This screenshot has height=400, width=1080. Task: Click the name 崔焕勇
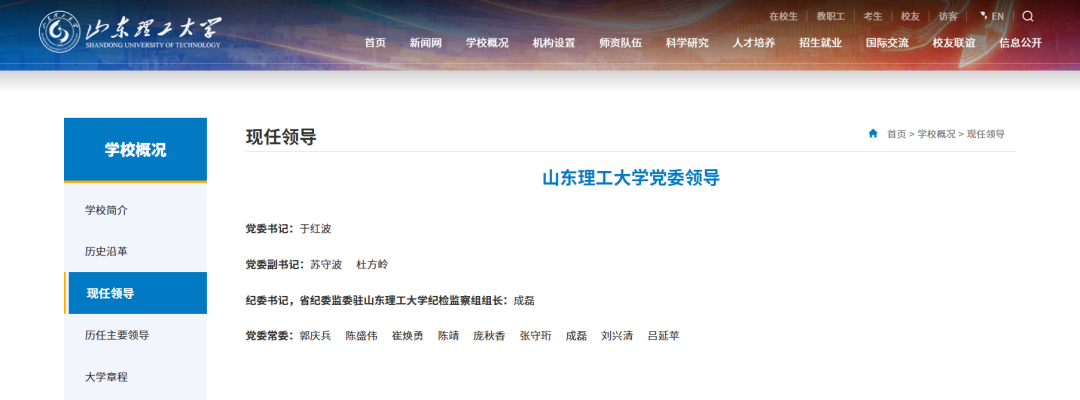pyautogui.click(x=408, y=336)
